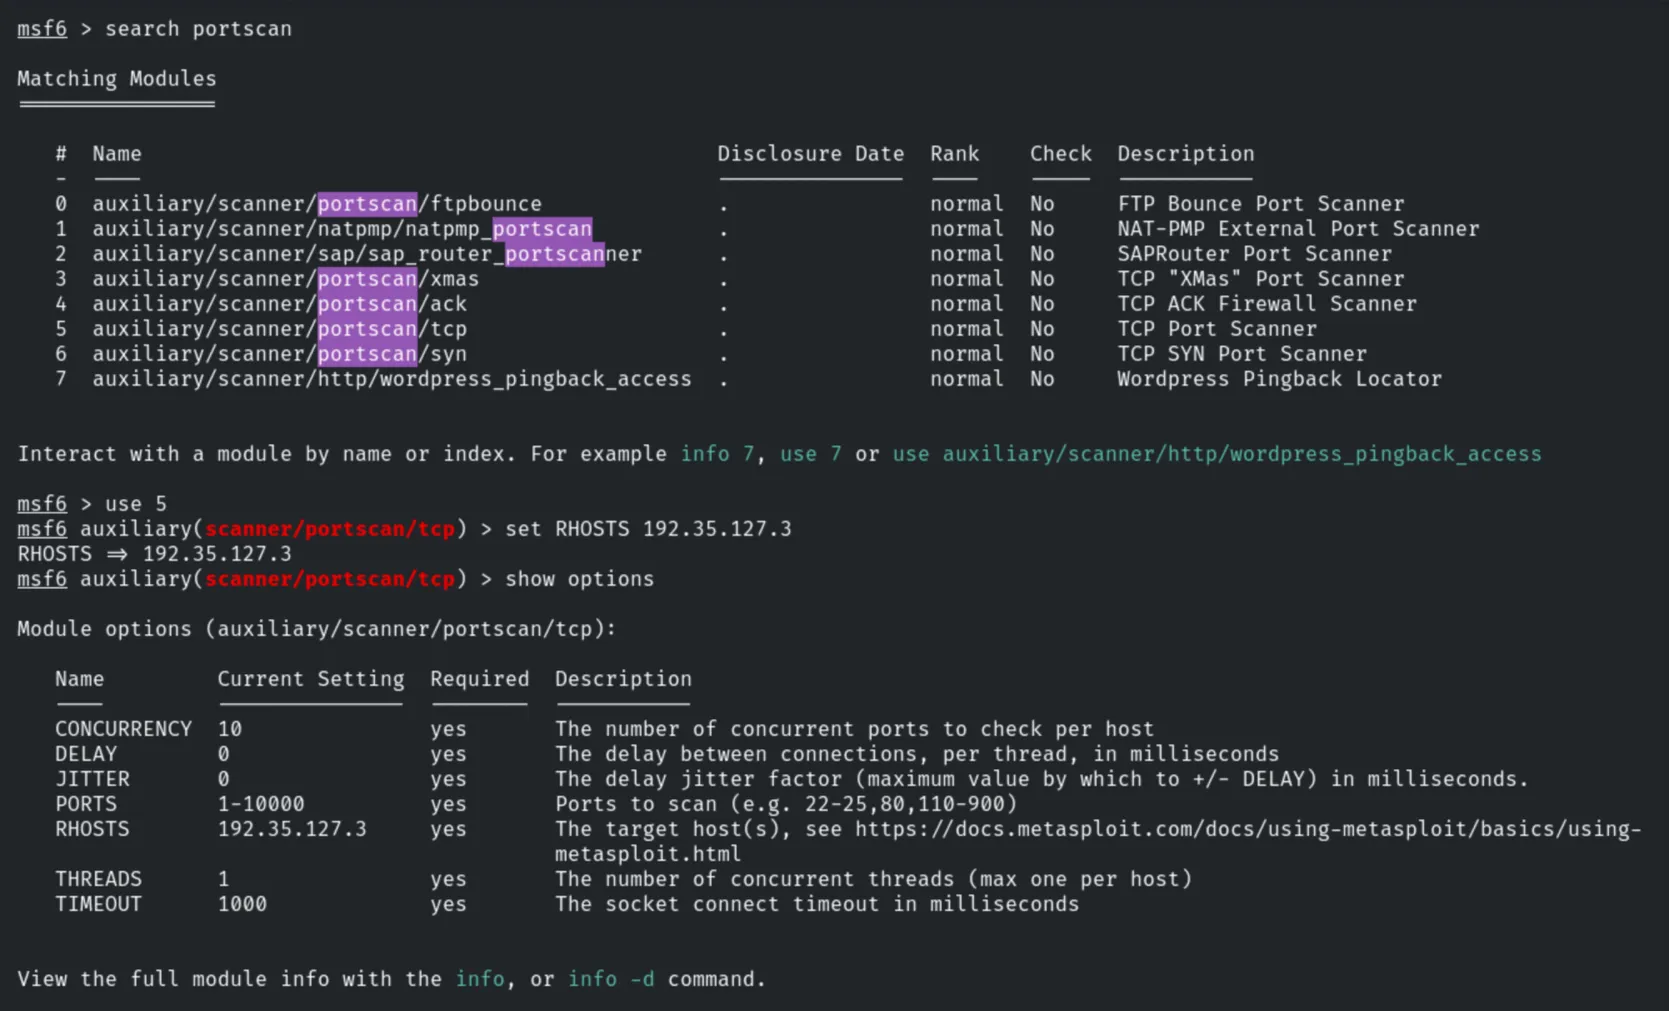The width and height of the screenshot is (1669, 1011).
Task: Click the 'Required' column header
Action: (x=480, y=679)
